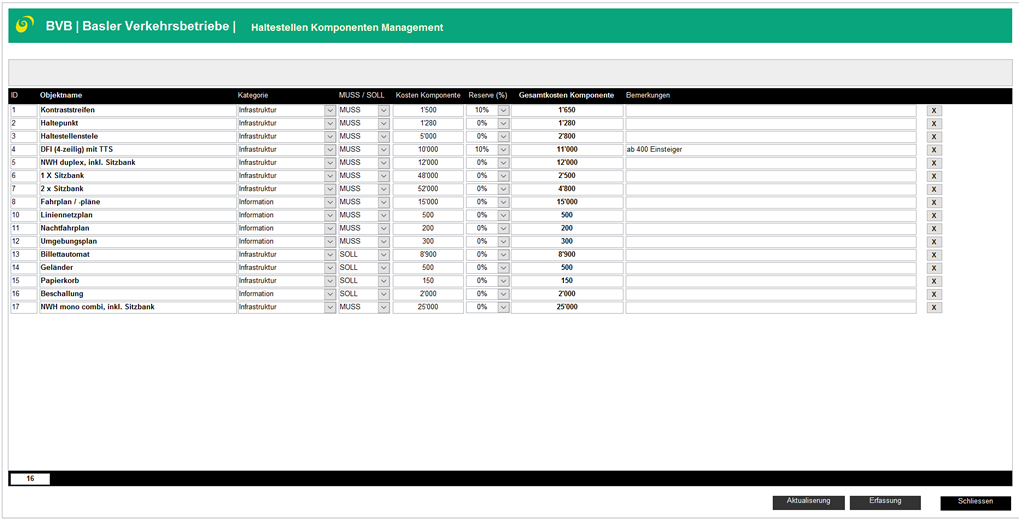
Task: Remove the DFI (4-zeilig) mit TTS row
Action: click(x=934, y=150)
